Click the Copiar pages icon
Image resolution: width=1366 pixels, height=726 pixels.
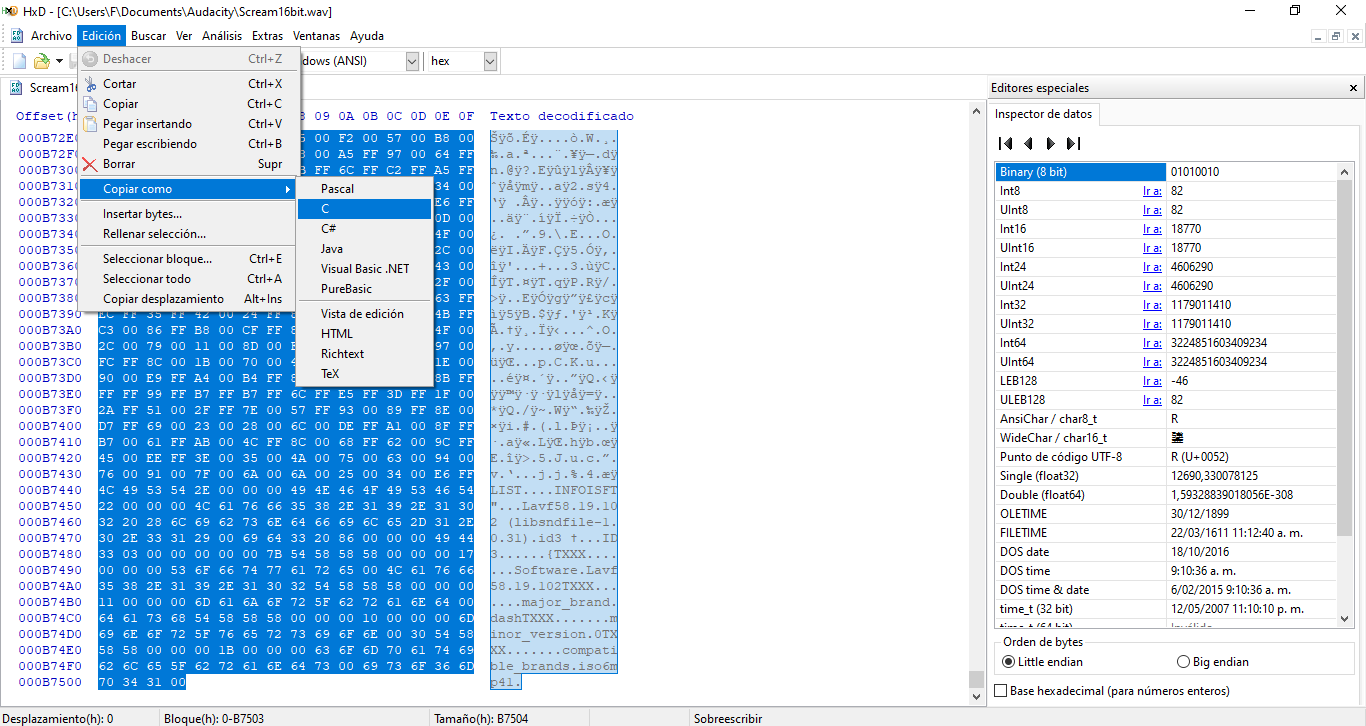point(90,104)
